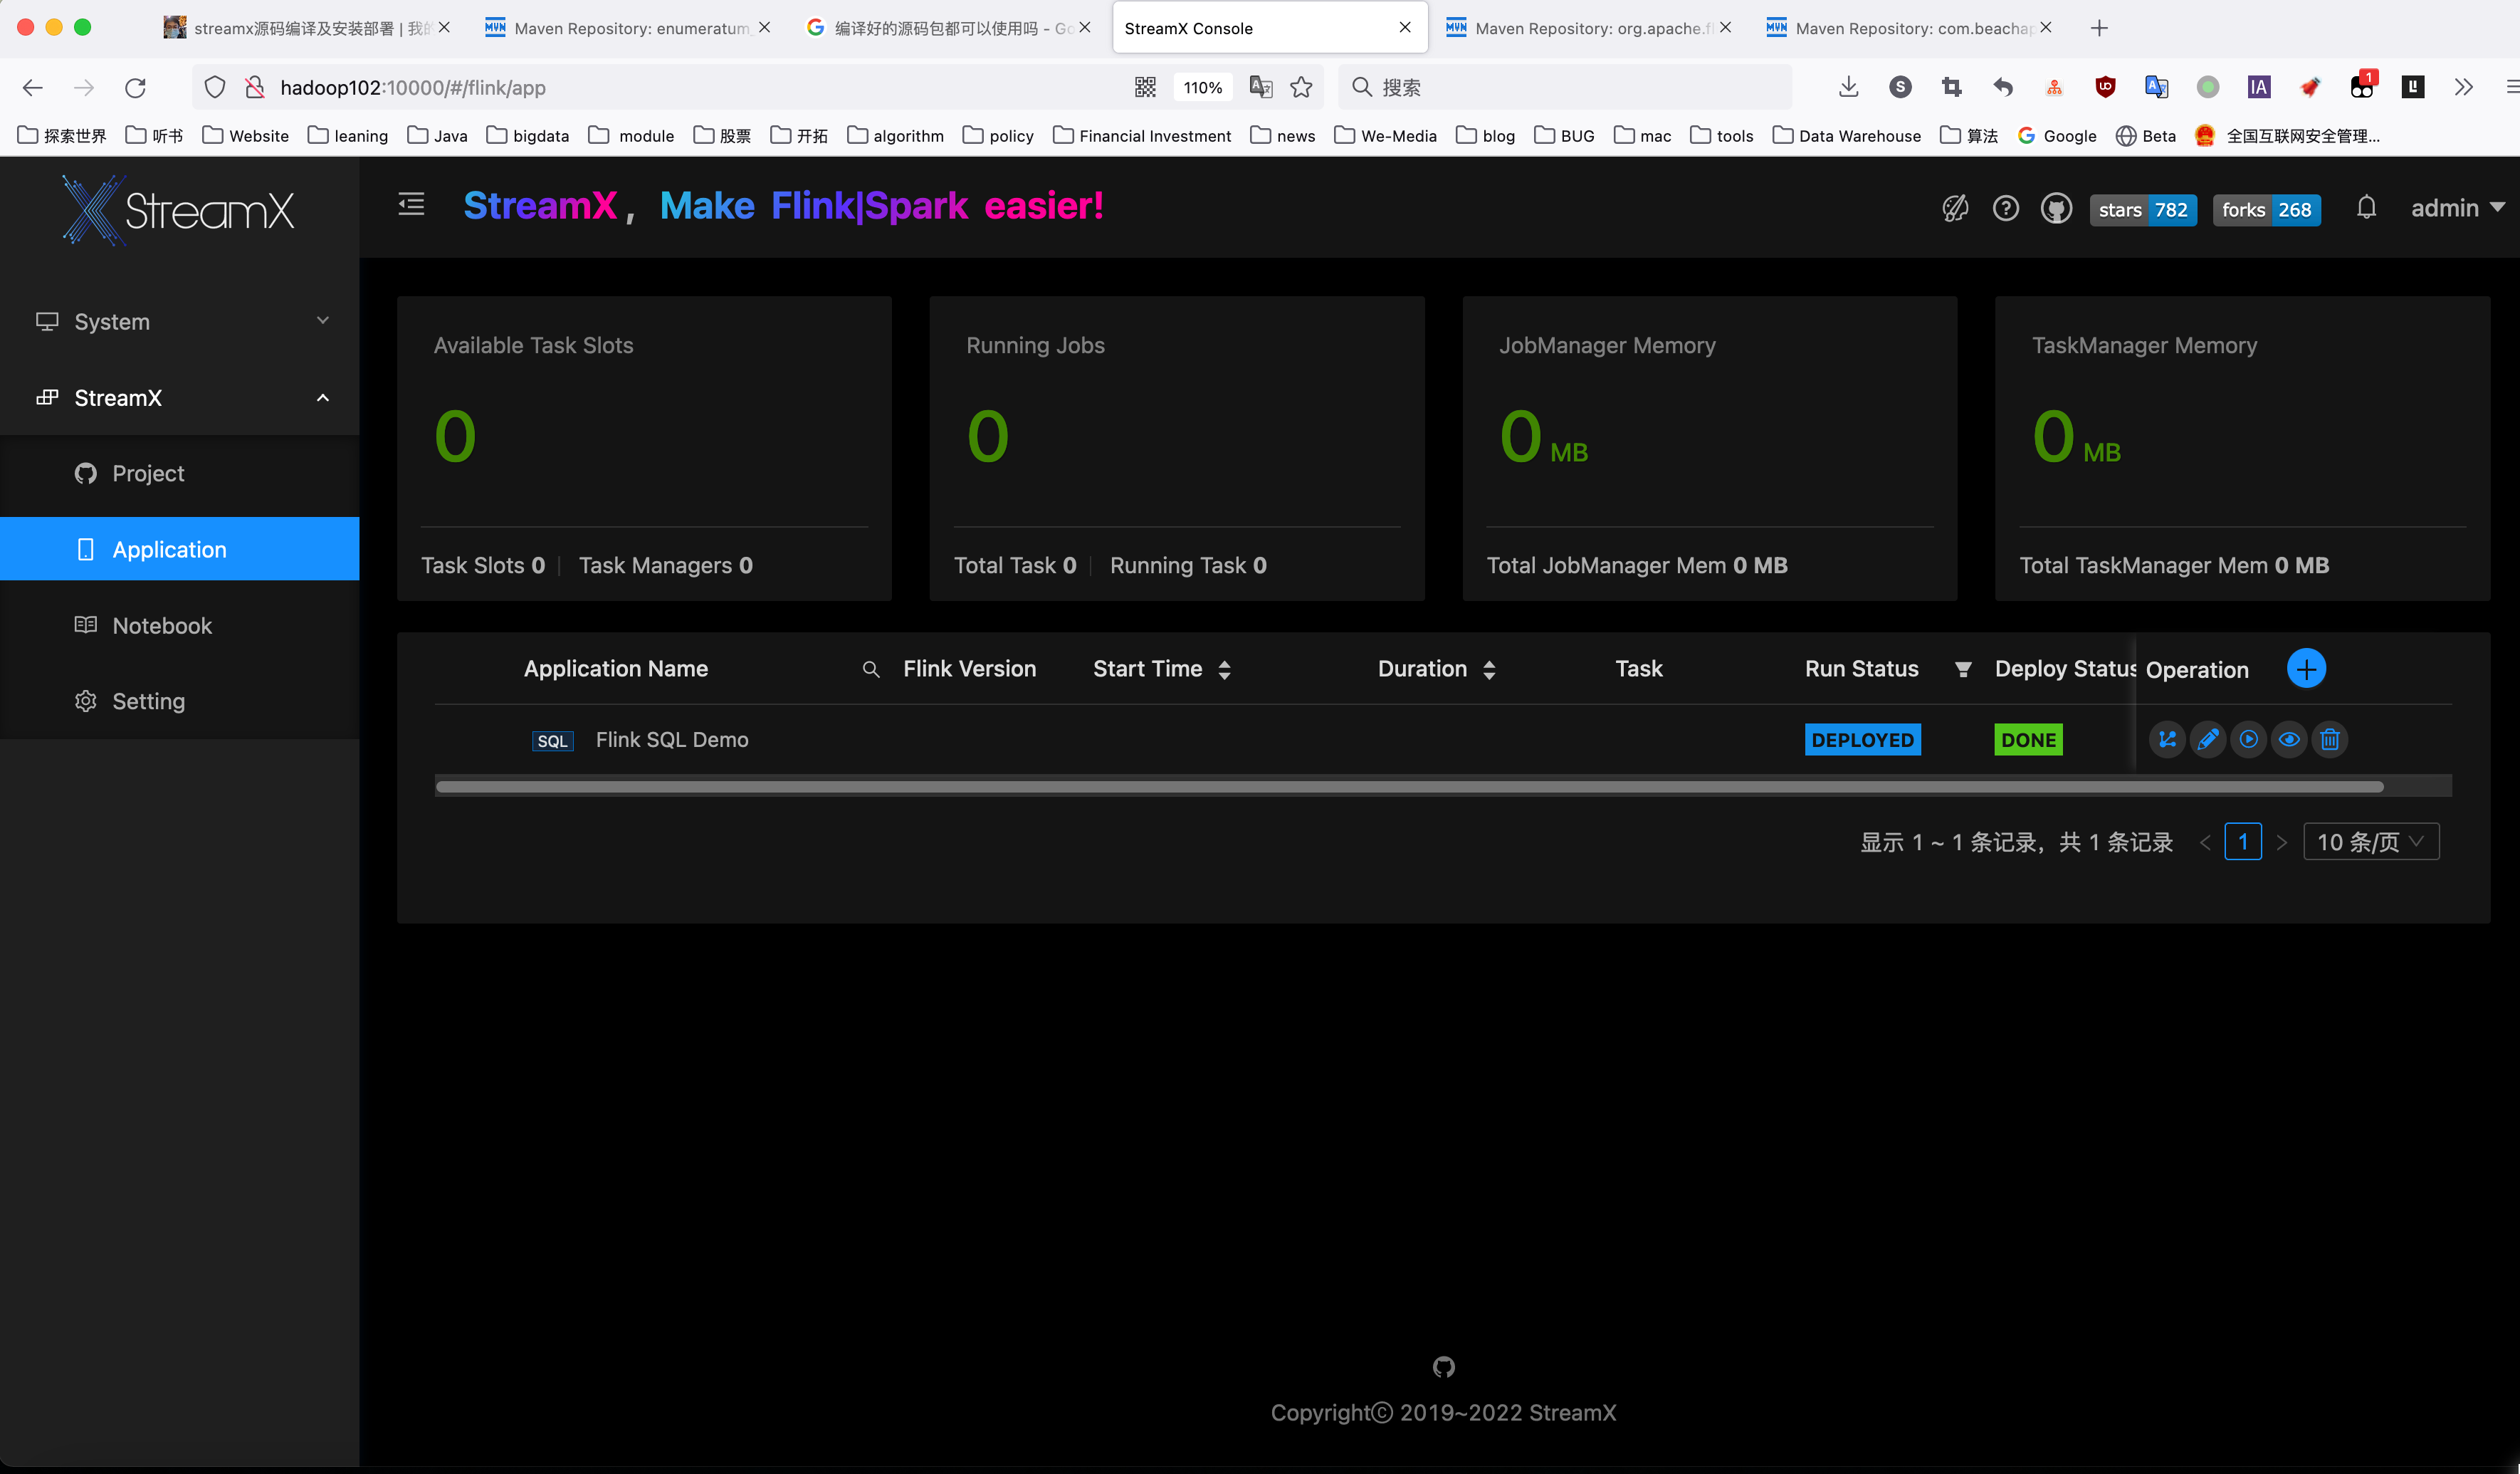The height and width of the screenshot is (1474, 2520).
Task: Show more extensions overflow arrow
Action: tap(2463, 88)
